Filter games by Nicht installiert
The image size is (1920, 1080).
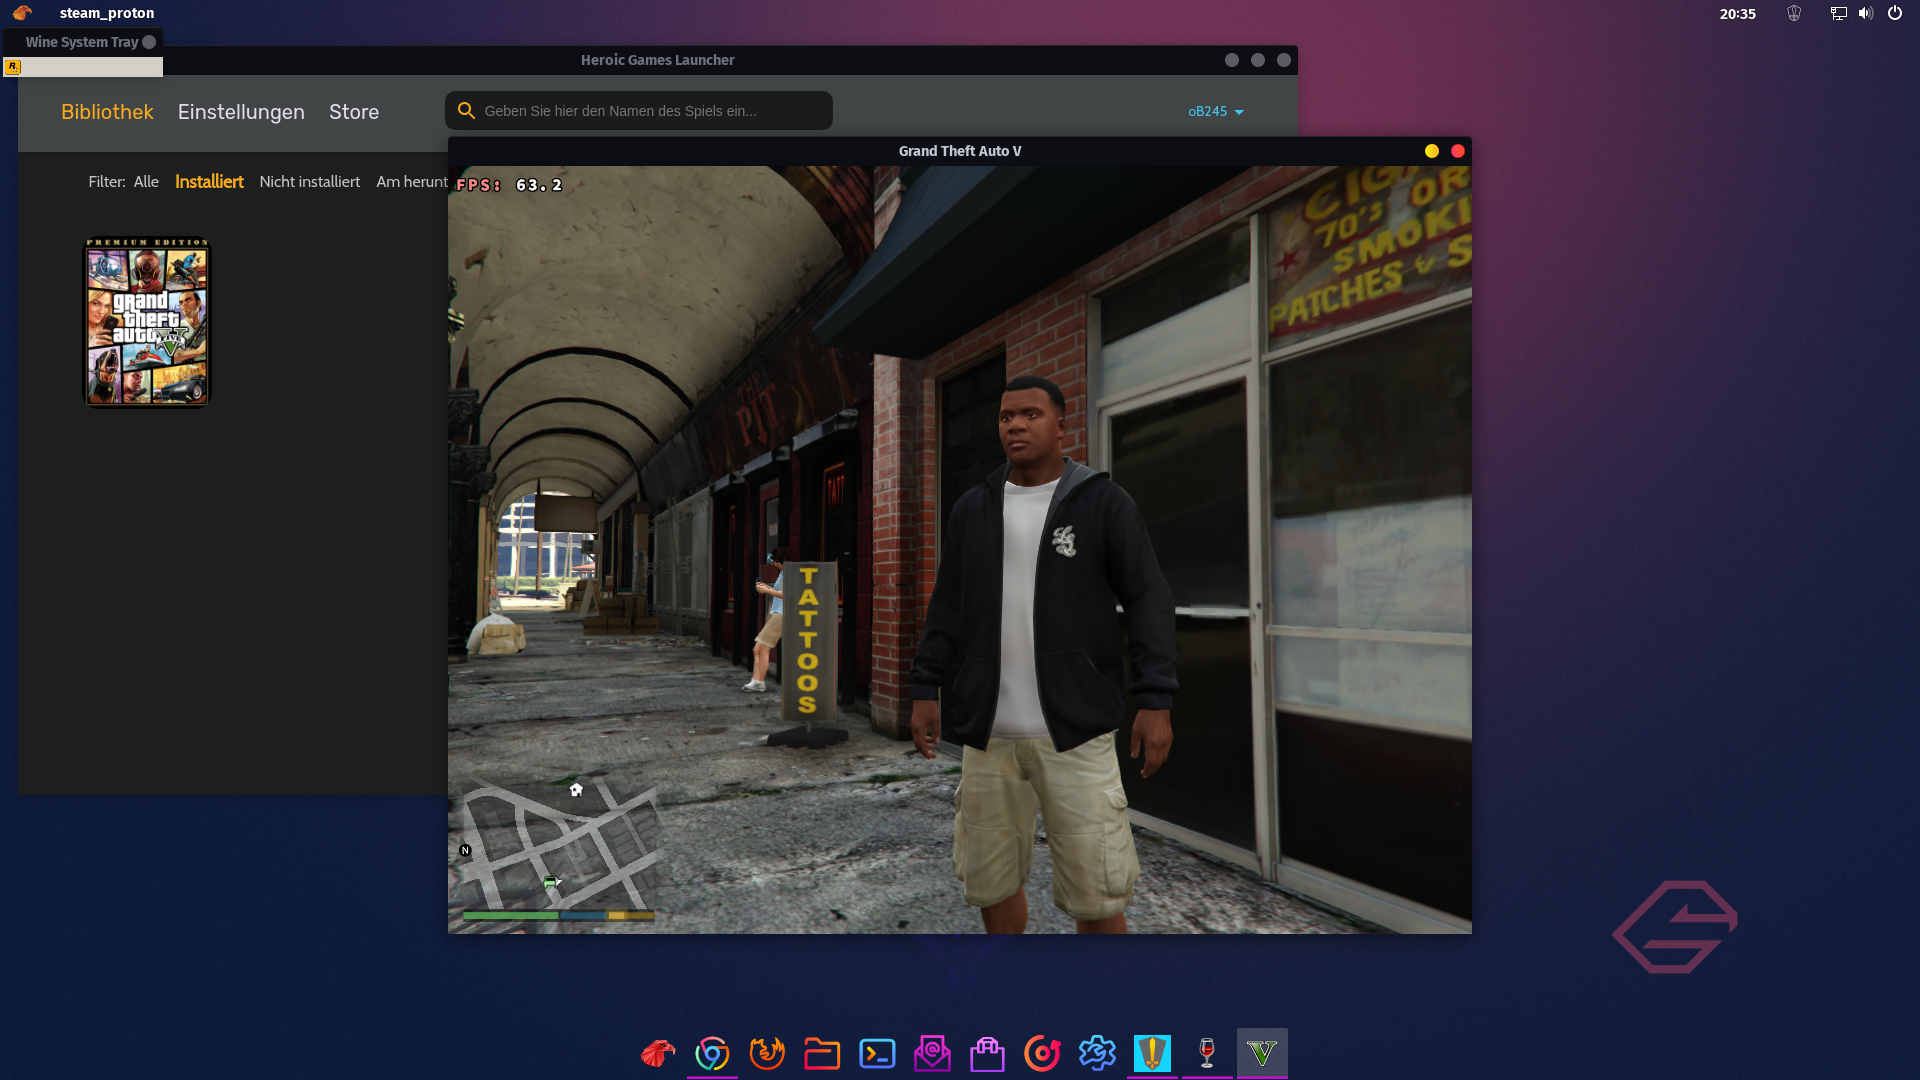309,181
